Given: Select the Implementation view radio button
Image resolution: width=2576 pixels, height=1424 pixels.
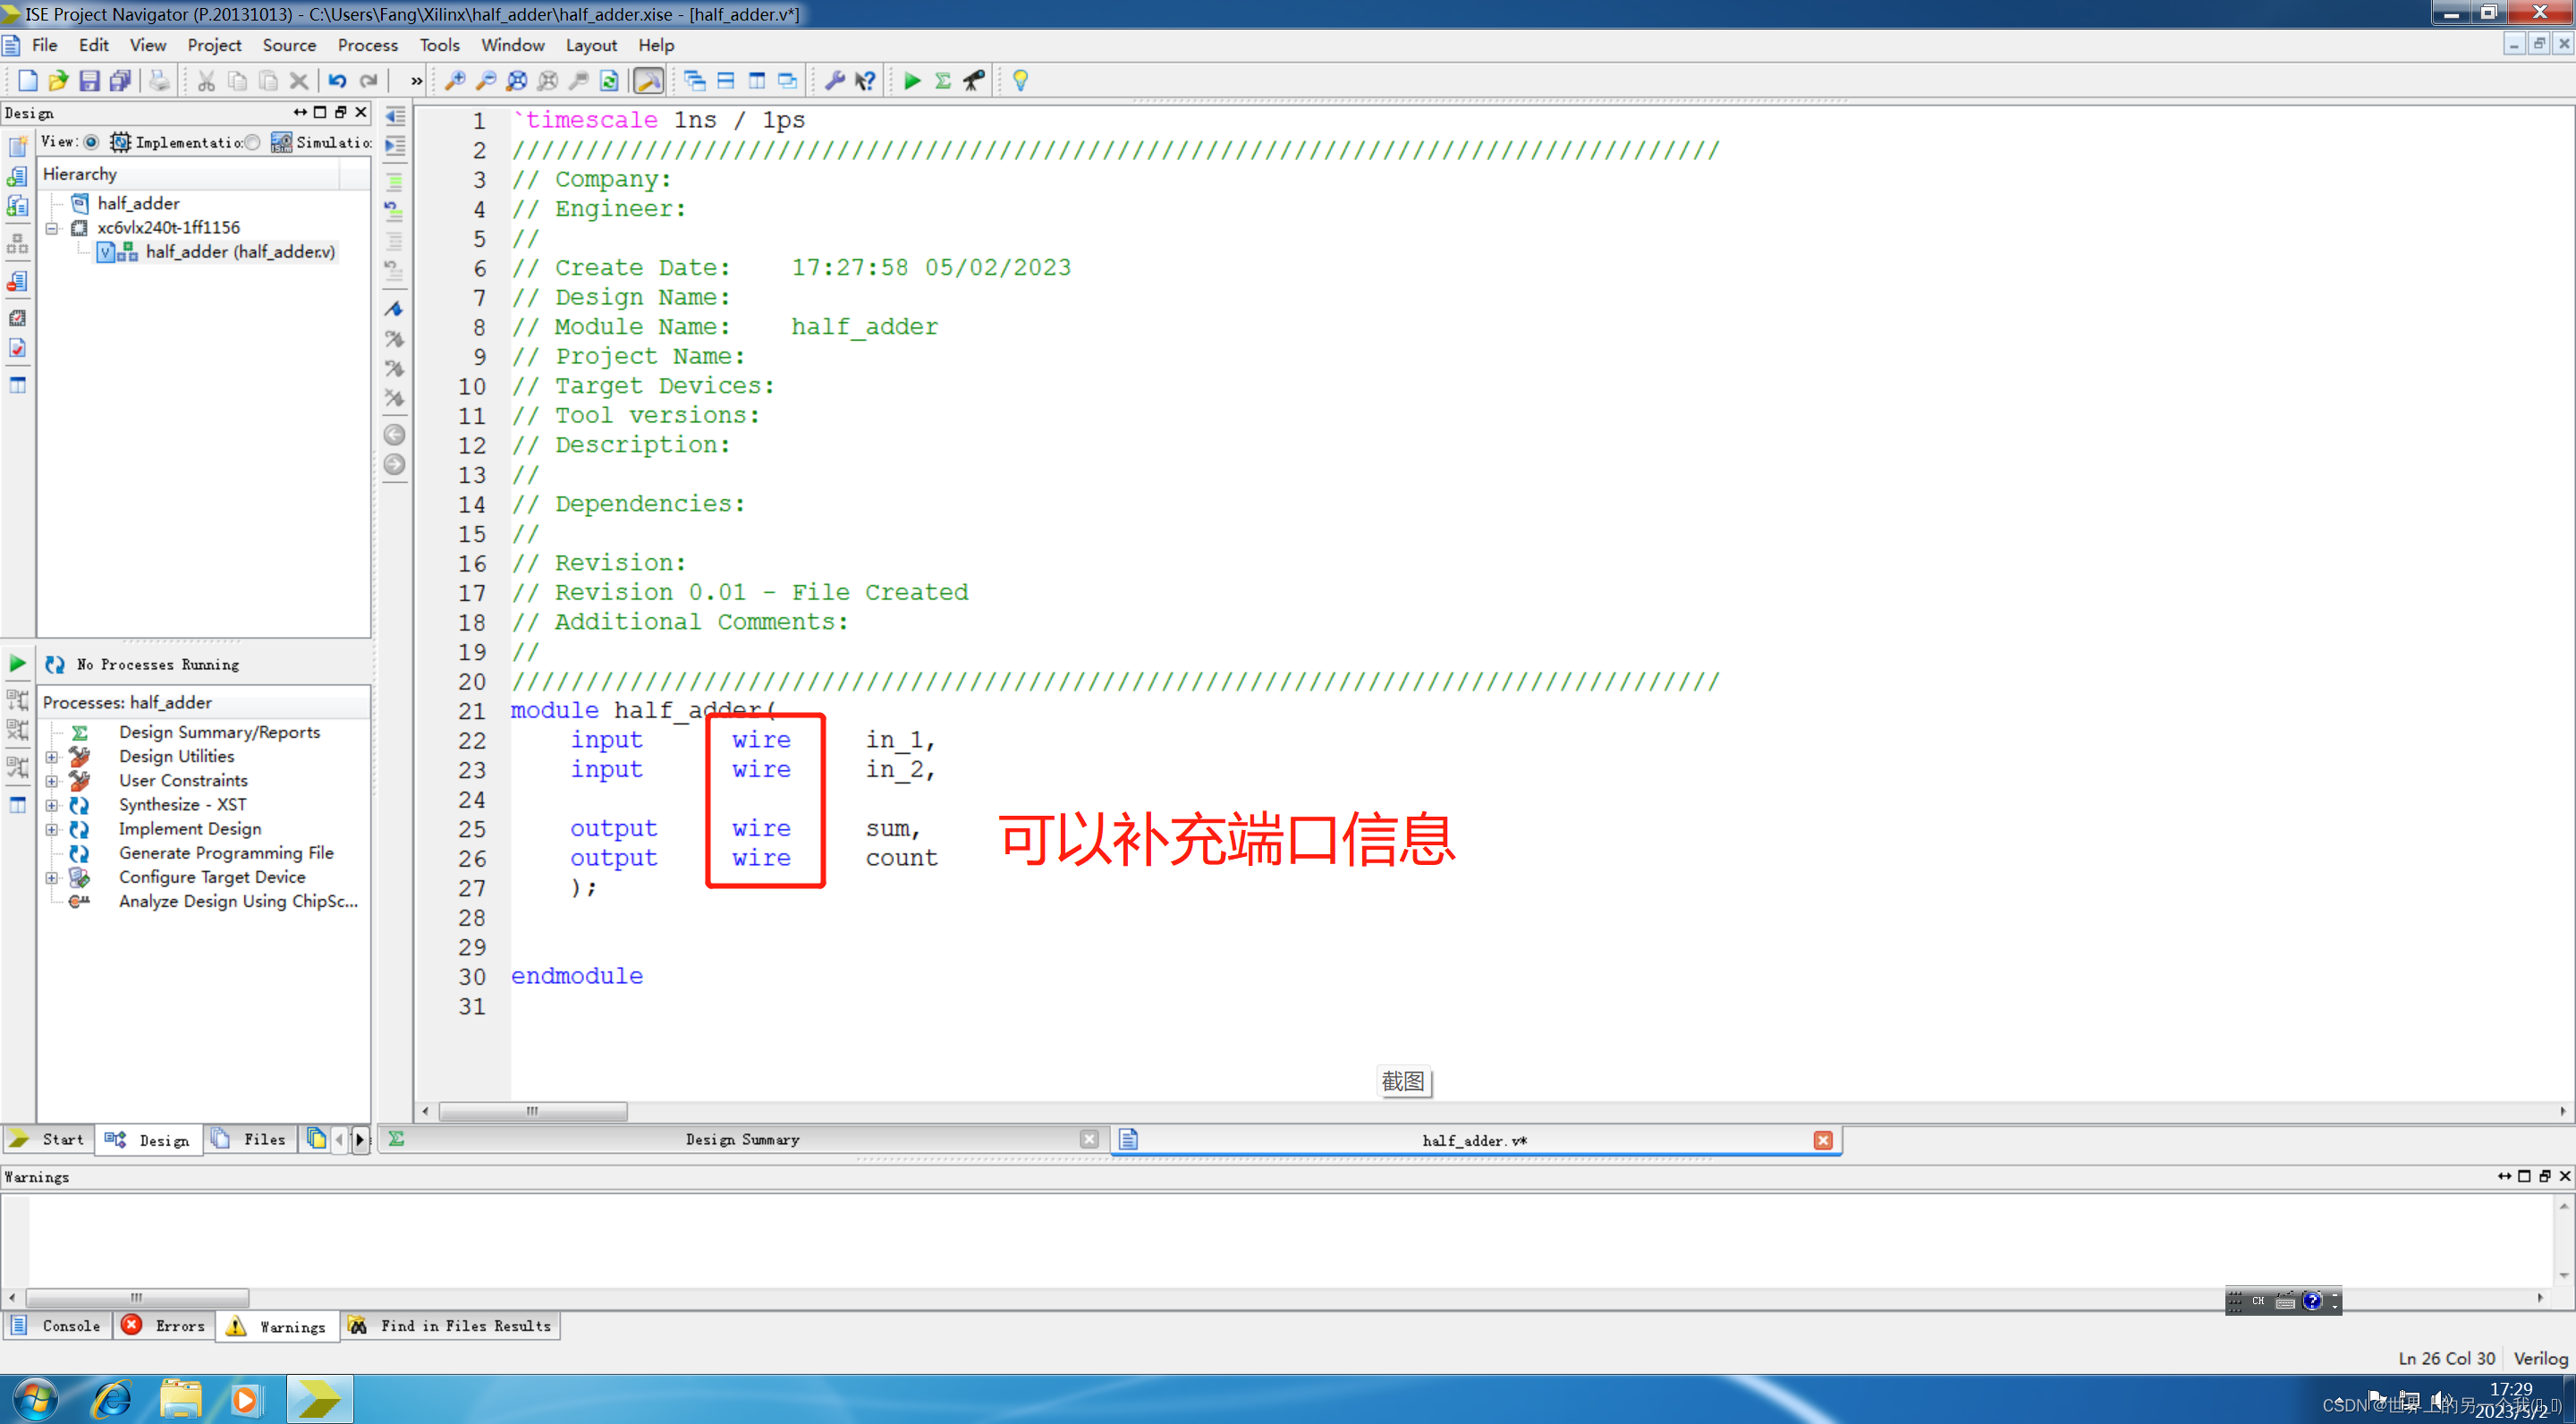Looking at the screenshot, I should pyautogui.click(x=91, y=142).
